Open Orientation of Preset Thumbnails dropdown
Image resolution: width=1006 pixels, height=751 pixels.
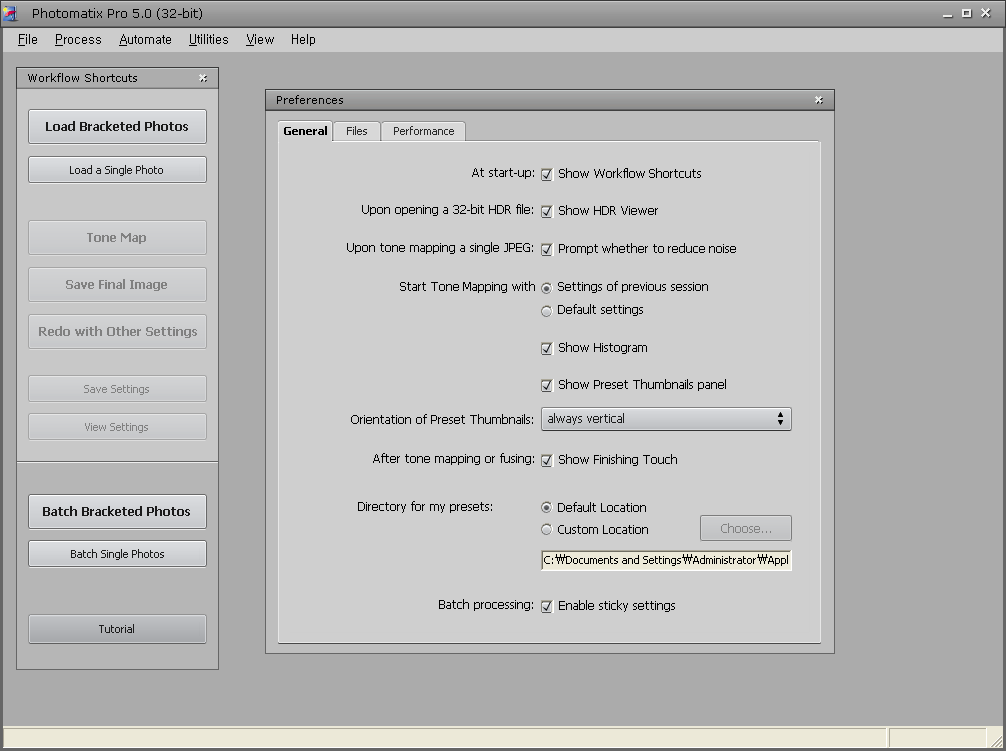(x=666, y=419)
